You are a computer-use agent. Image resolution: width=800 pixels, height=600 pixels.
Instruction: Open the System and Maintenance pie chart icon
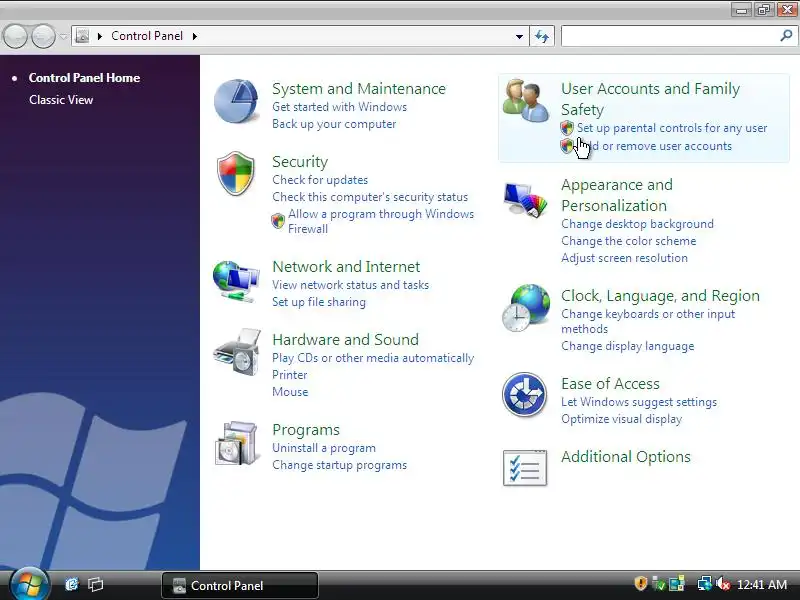click(236, 101)
